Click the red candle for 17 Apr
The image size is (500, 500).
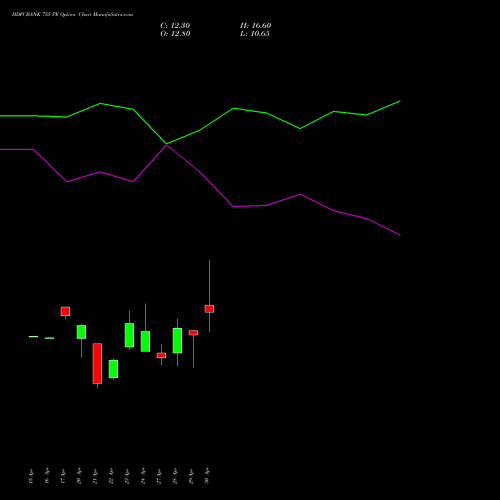(65, 311)
